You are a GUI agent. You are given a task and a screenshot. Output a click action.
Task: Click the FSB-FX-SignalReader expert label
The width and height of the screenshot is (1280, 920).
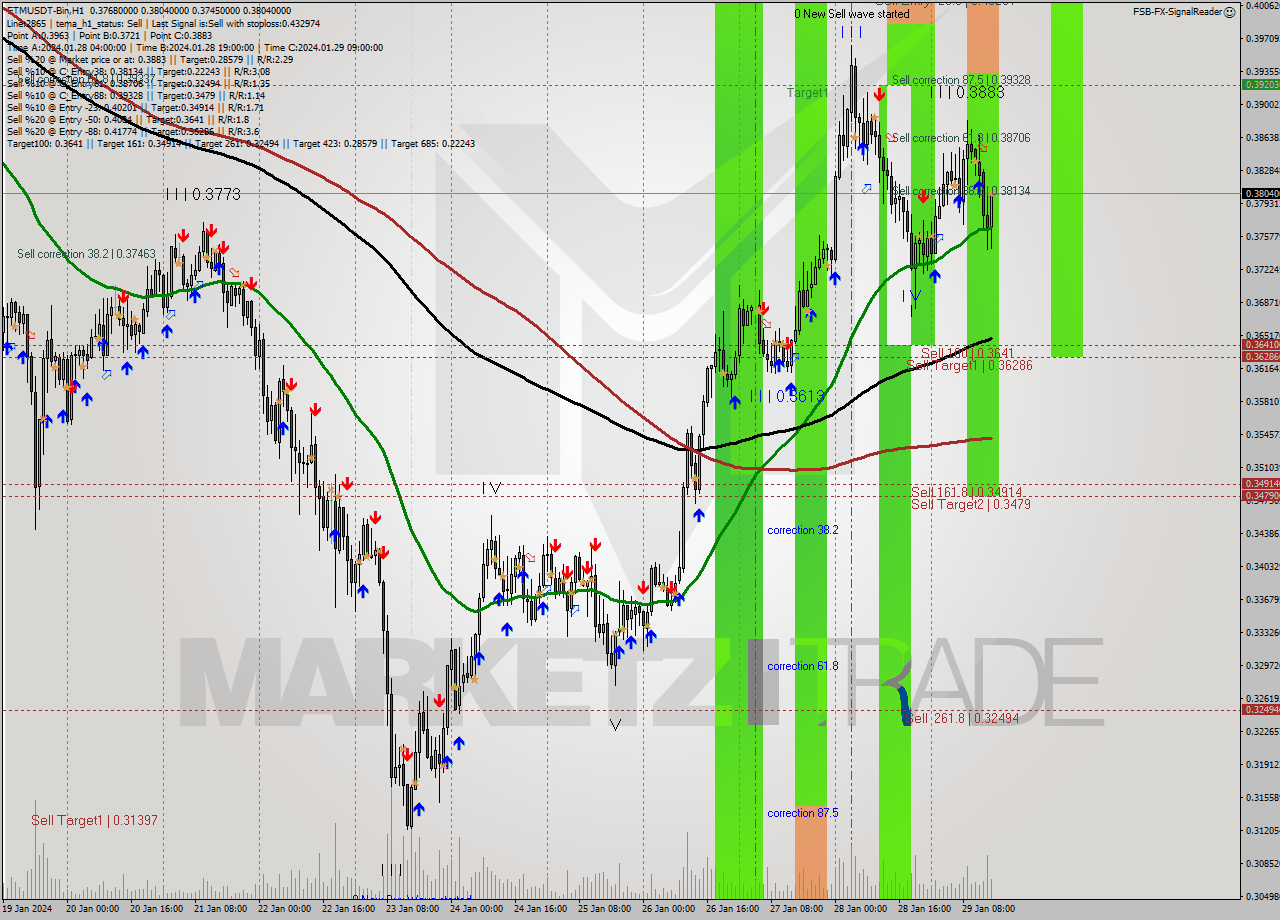tap(1177, 12)
